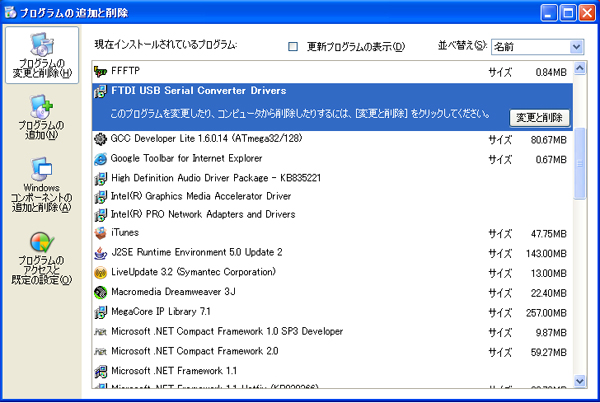Viewport: 600px width, 403px height.
Task: Open プログラムの追加 sidebar icon
Action: click(x=41, y=117)
